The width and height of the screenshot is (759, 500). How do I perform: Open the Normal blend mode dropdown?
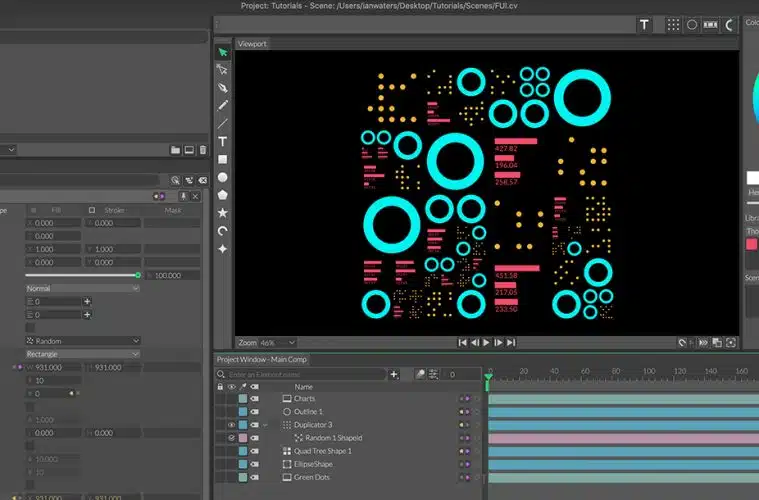point(82,288)
